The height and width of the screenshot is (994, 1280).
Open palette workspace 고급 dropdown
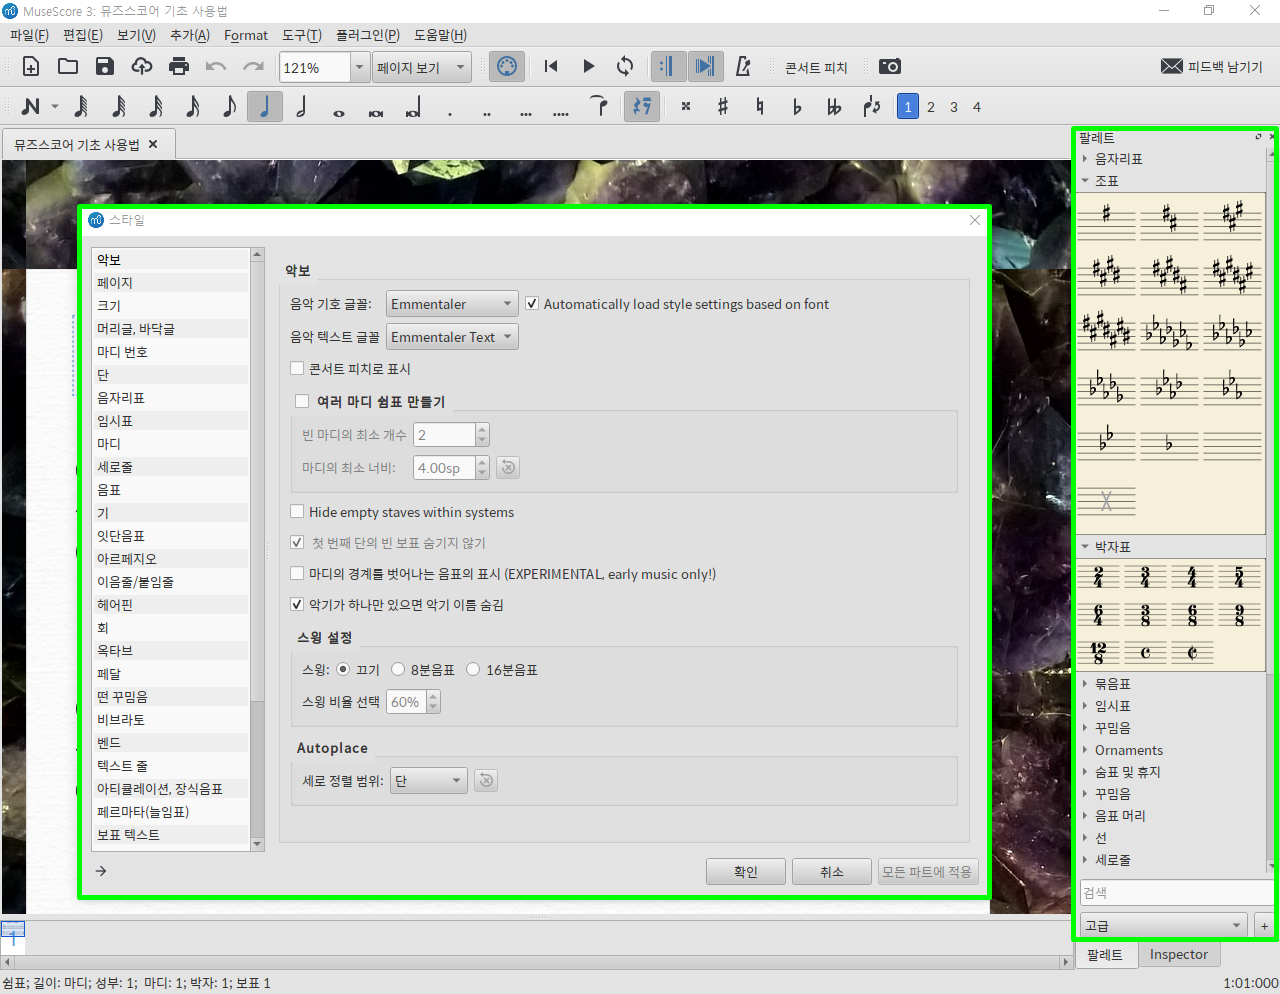point(1164,926)
